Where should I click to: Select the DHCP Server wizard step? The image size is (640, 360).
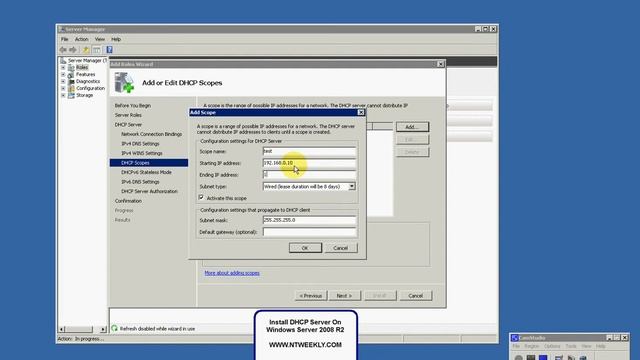pyautogui.click(x=128, y=124)
